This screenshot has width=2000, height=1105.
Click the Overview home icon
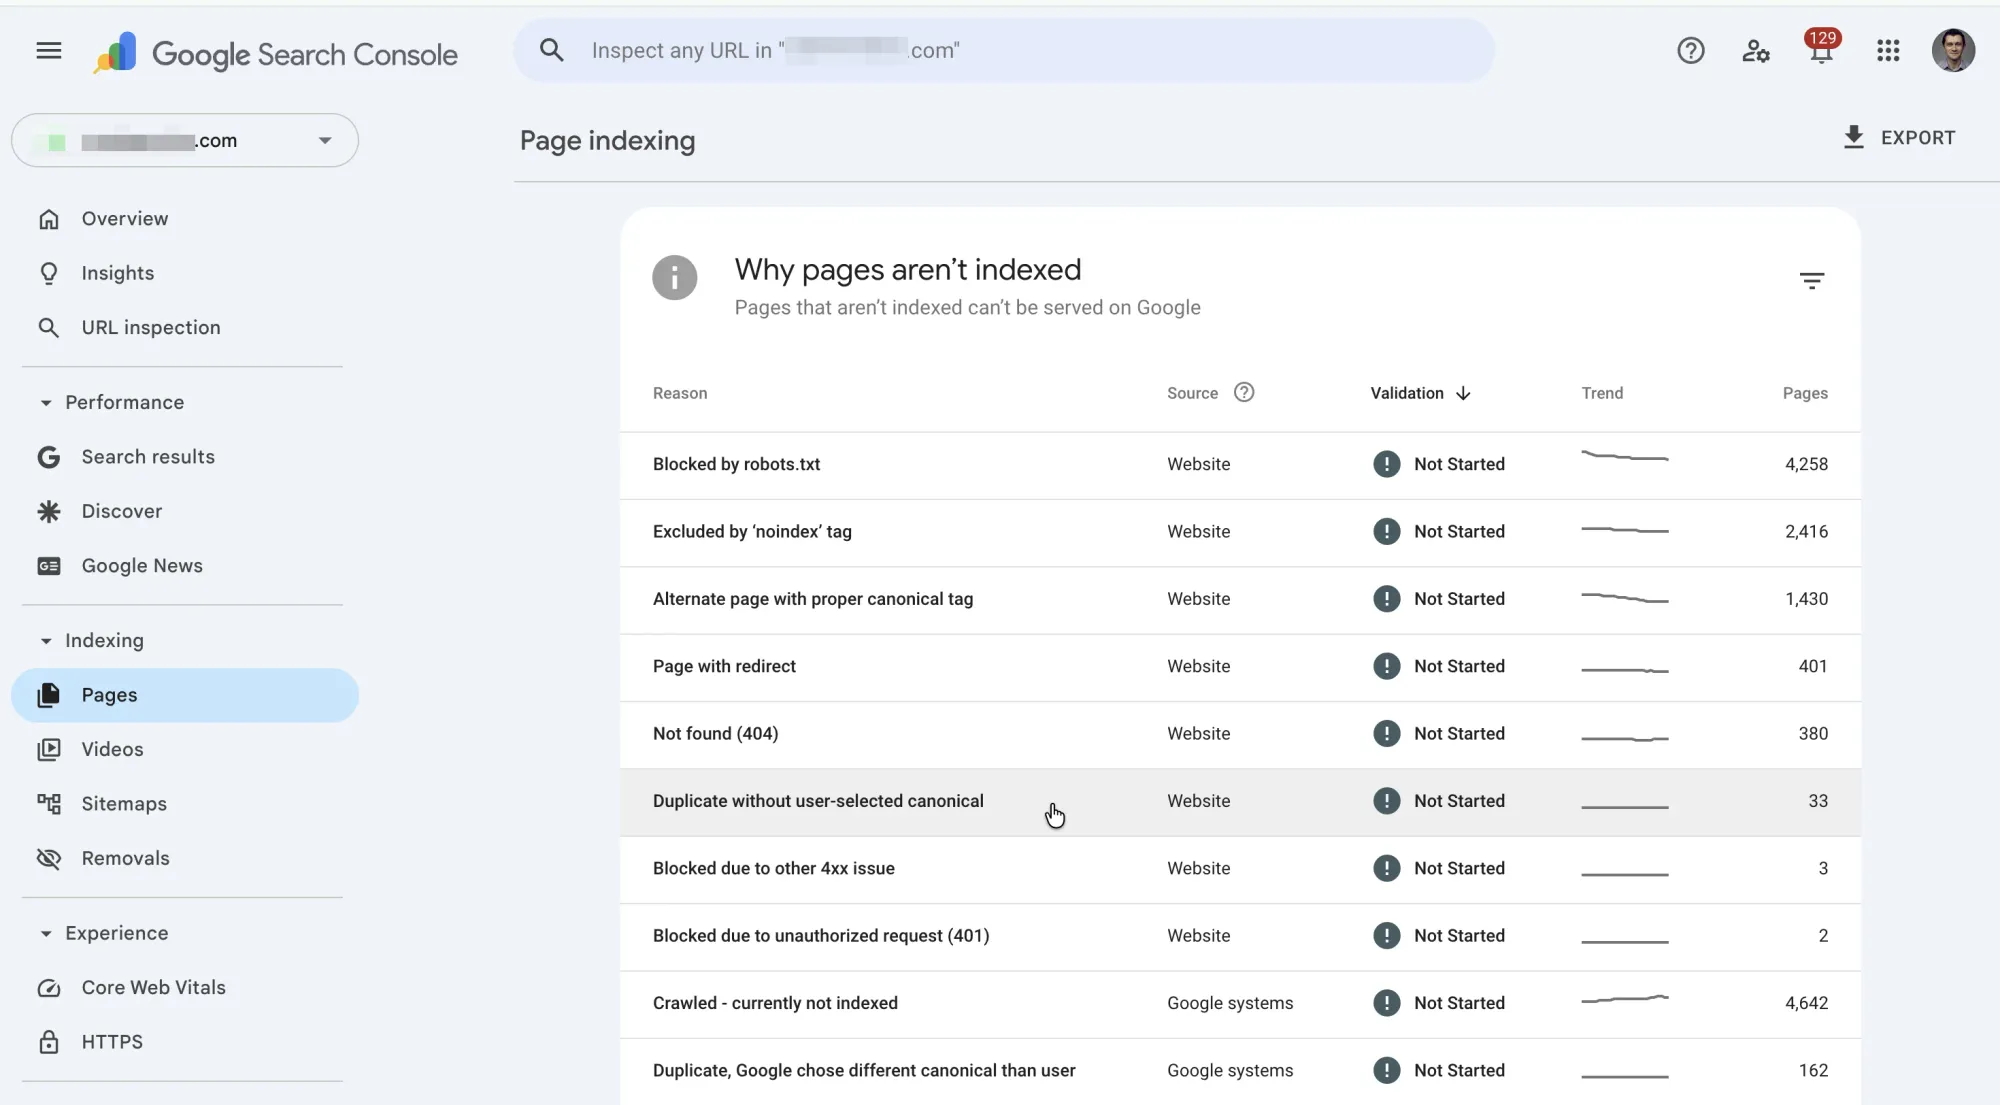49,219
